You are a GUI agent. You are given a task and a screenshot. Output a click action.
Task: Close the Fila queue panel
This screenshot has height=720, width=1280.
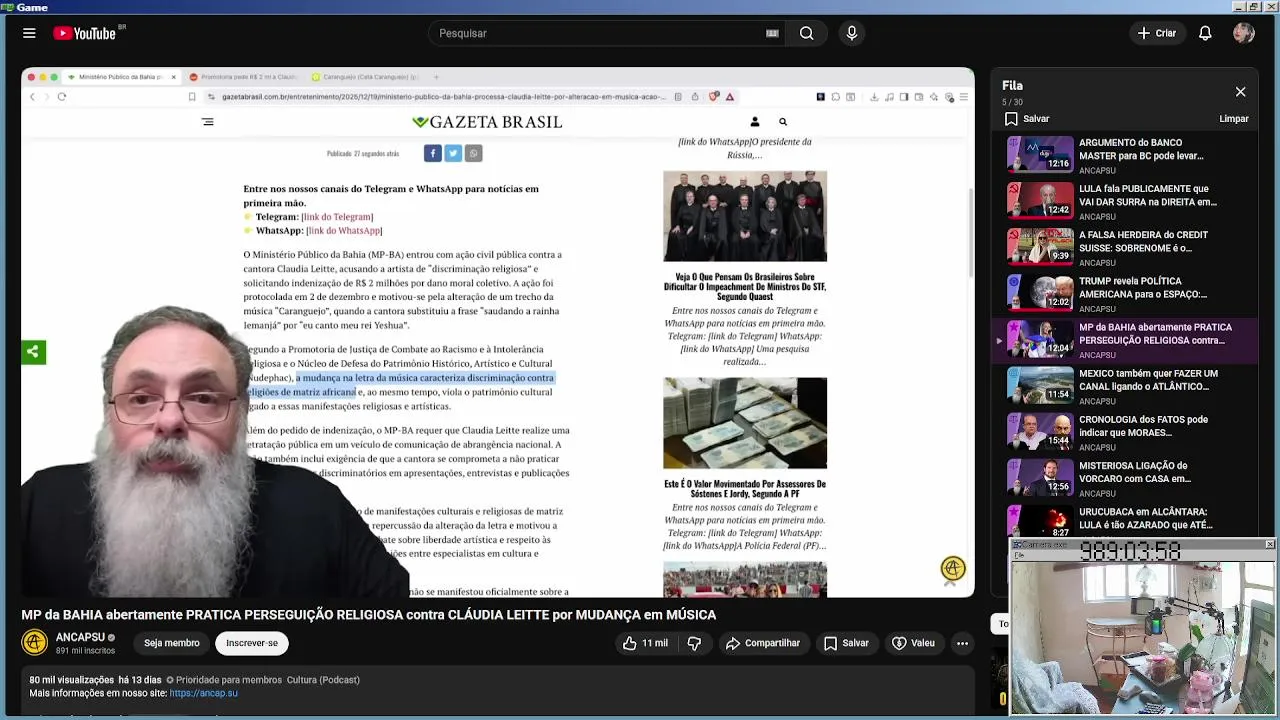click(1240, 92)
